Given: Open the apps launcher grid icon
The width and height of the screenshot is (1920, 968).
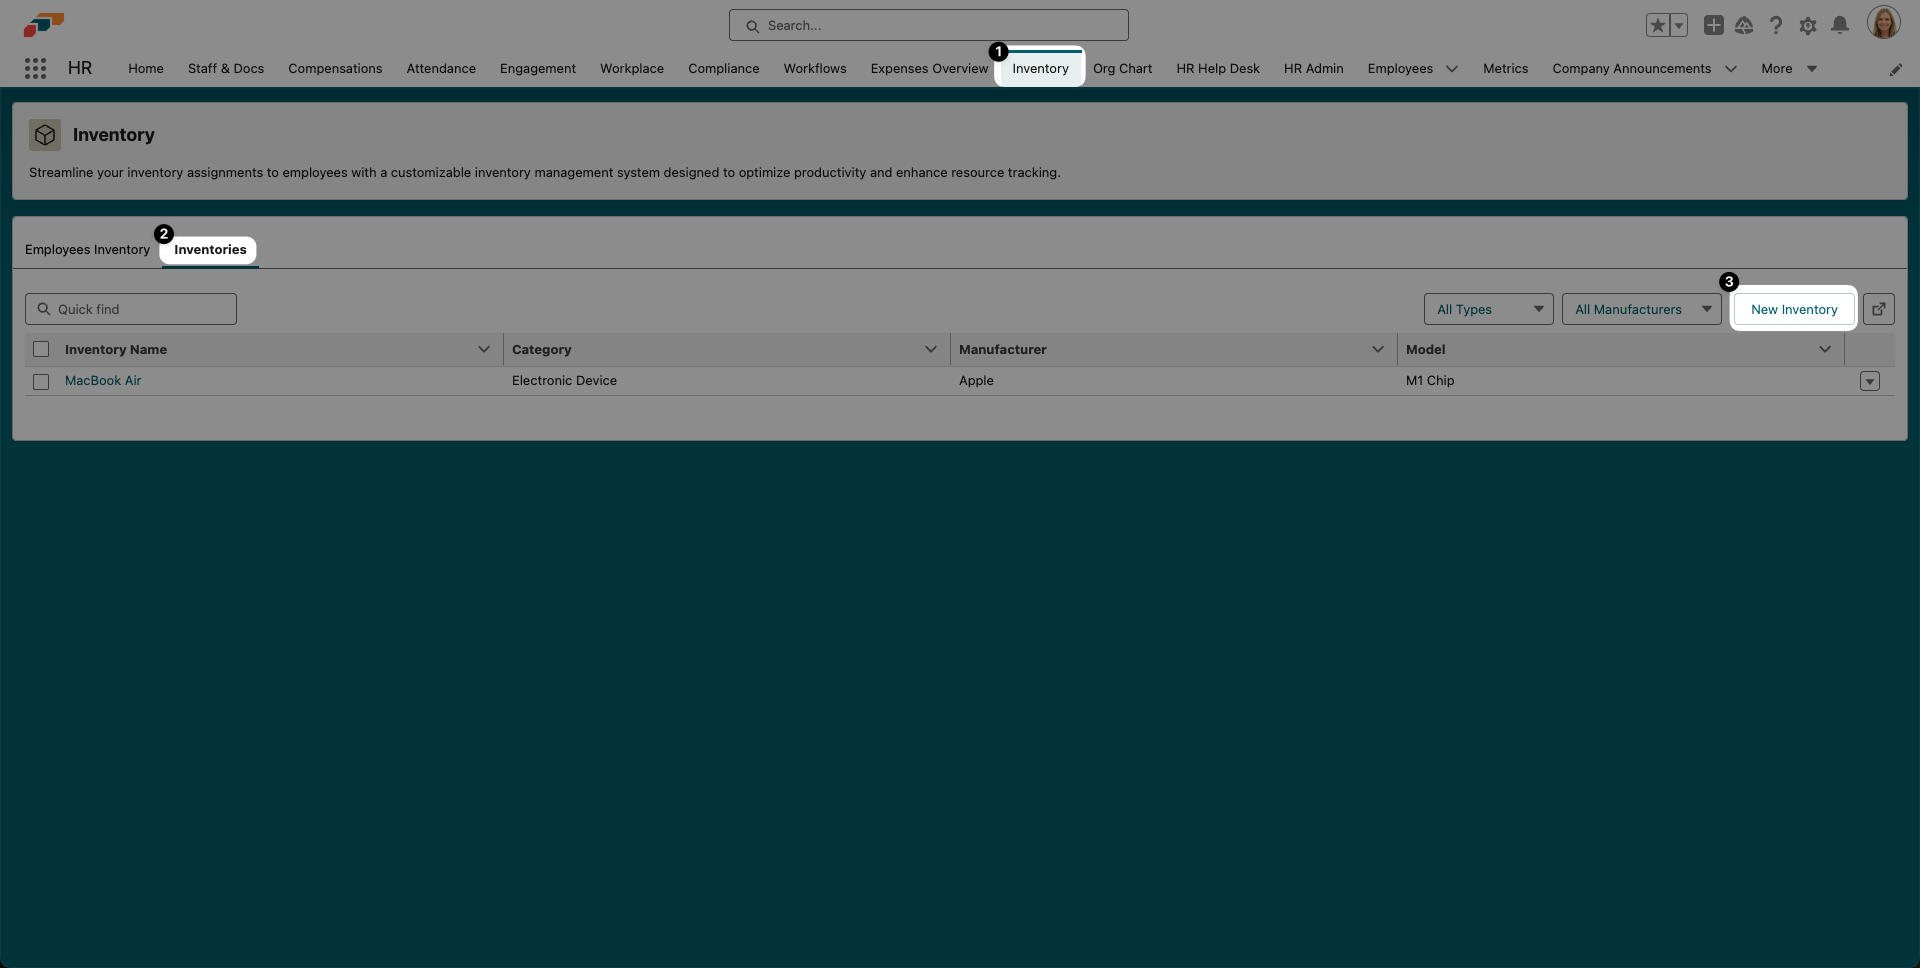Looking at the screenshot, I should (36, 68).
